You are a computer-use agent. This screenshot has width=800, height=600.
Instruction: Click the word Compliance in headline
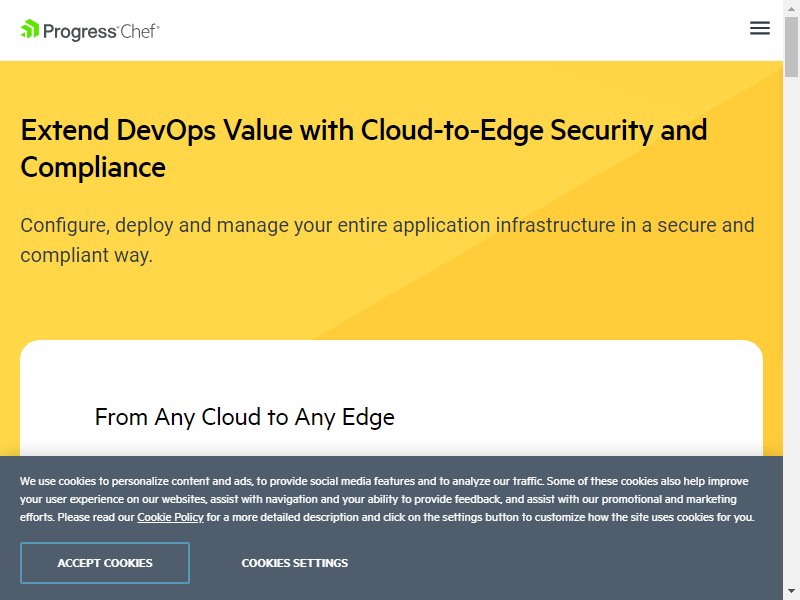[x=93, y=167]
